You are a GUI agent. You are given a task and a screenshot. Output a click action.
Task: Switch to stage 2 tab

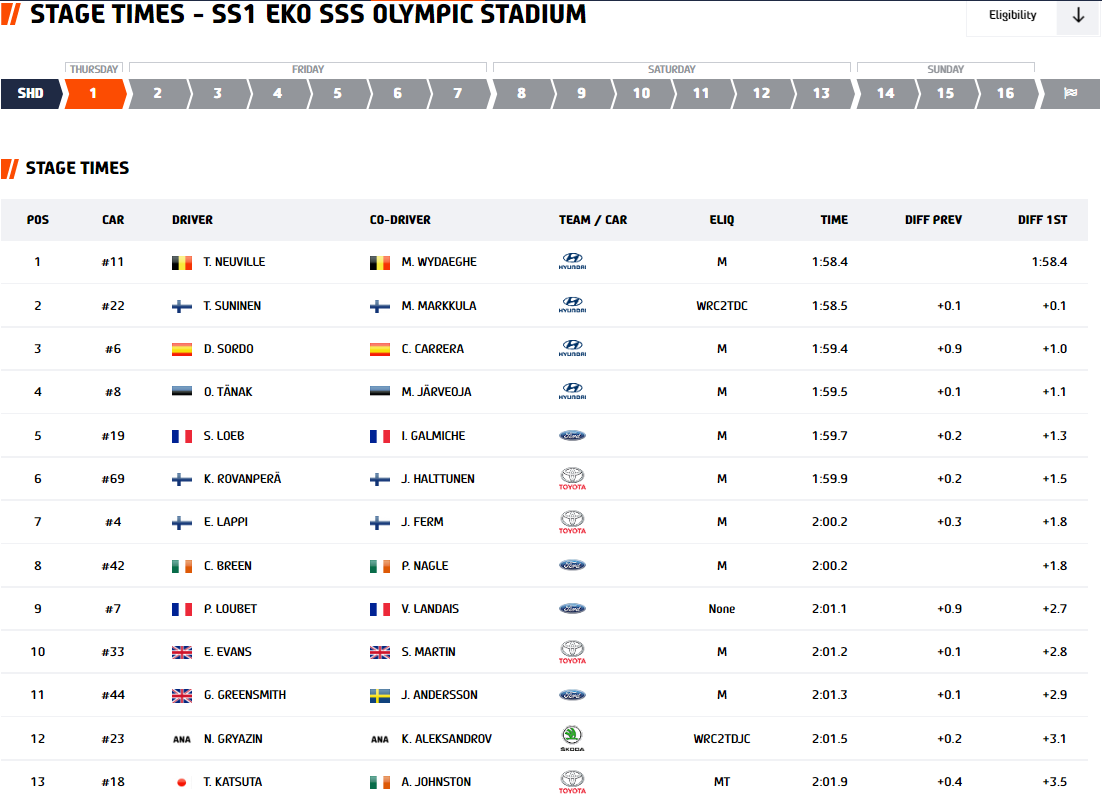click(157, 93)
